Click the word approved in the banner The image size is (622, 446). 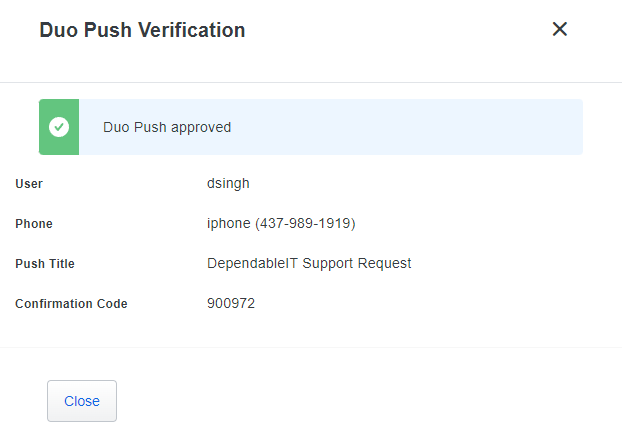click(201, 128)
